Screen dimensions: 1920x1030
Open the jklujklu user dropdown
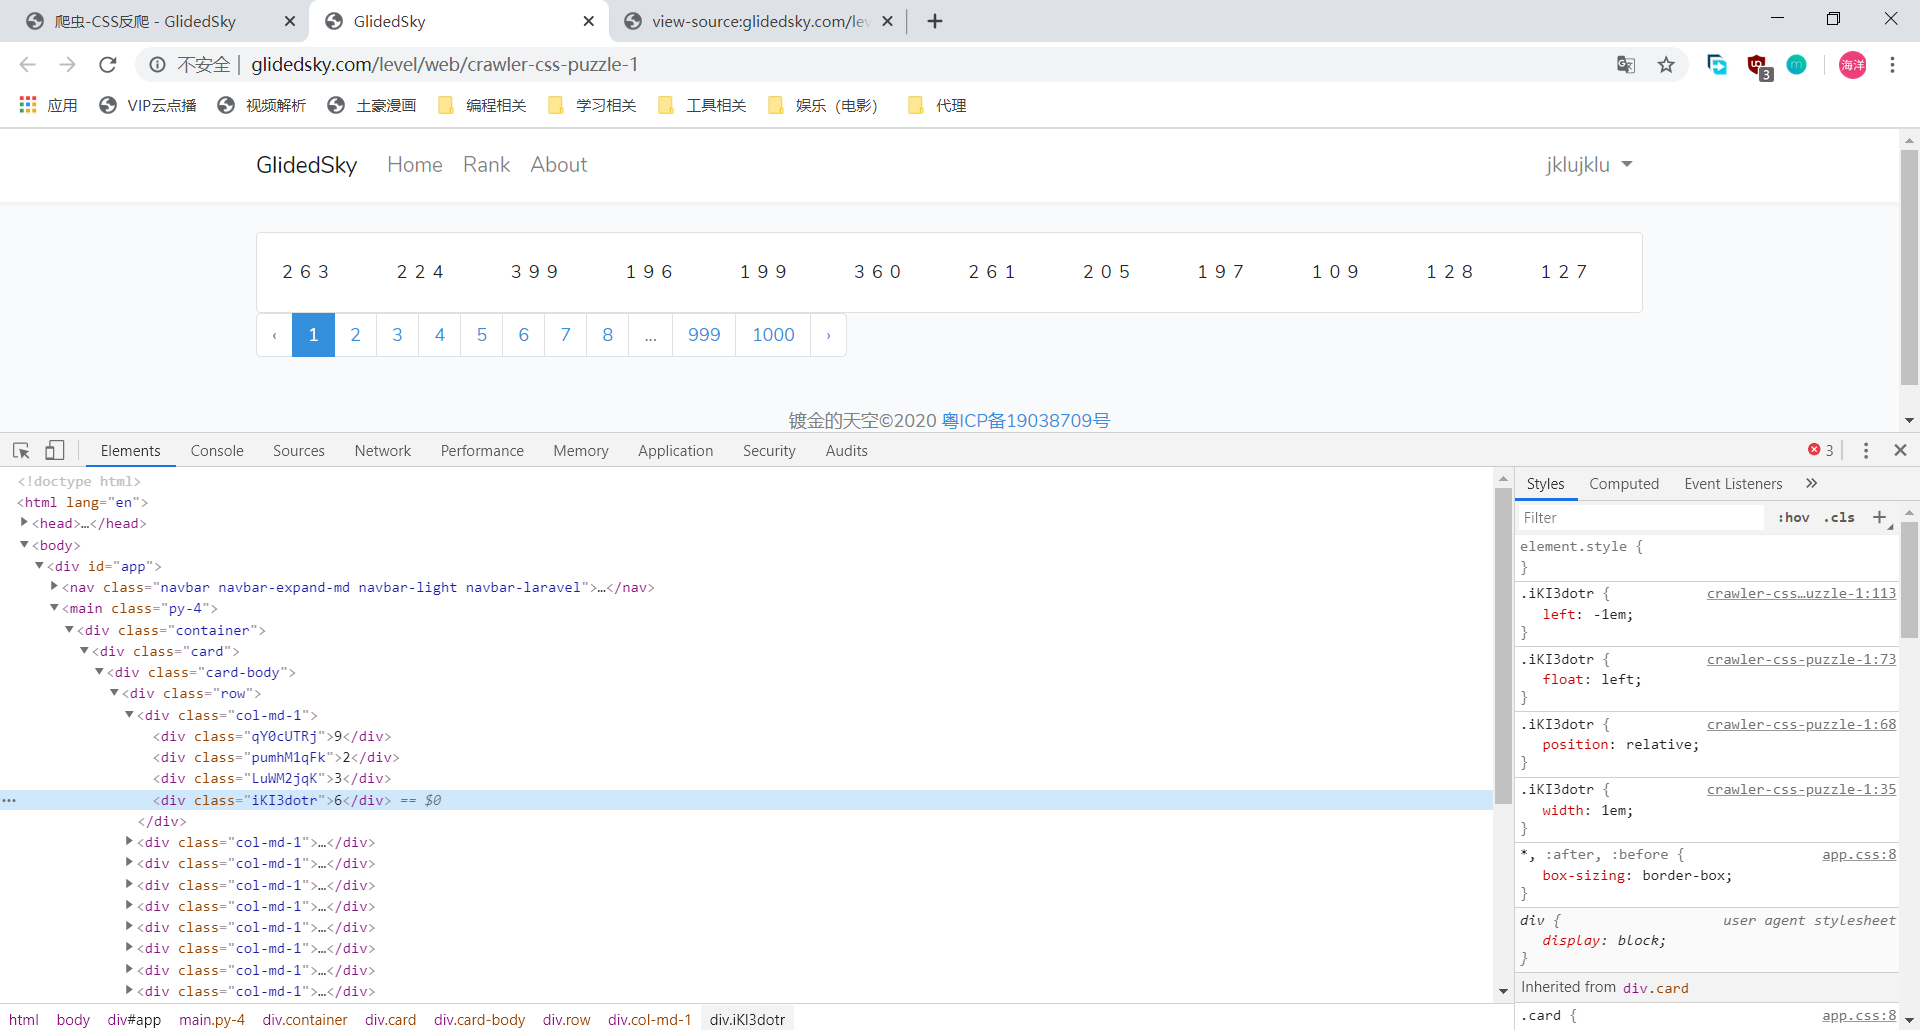pyautogui.click(x=1589, y=165)
